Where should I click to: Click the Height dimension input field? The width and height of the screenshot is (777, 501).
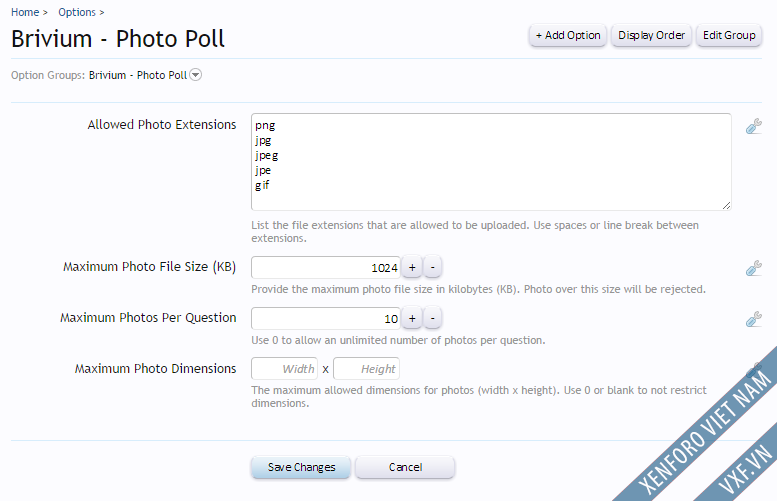tap(367, 369)
